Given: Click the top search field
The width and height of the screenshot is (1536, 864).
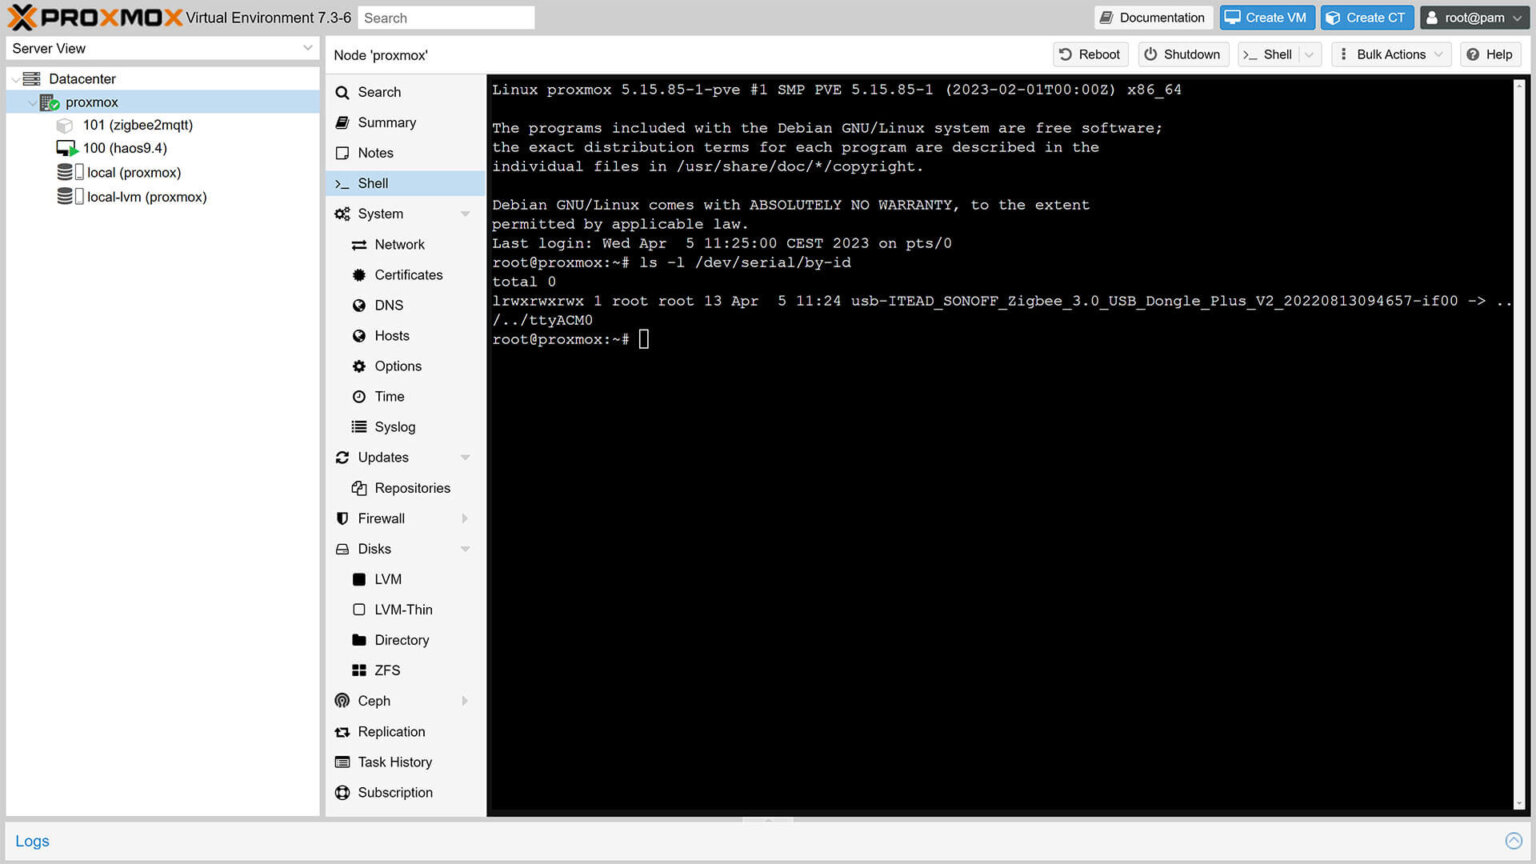Looking at the screenshot, I should tap(446, 17).
